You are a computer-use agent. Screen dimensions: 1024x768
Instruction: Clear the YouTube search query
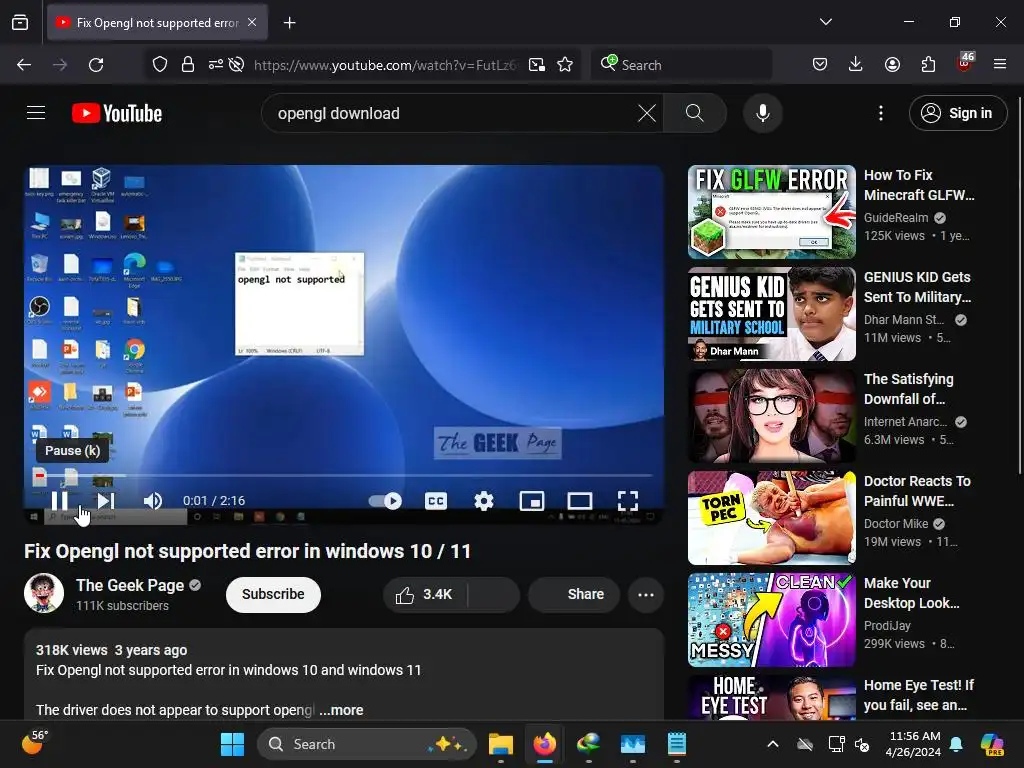click(x=647, y=113)
